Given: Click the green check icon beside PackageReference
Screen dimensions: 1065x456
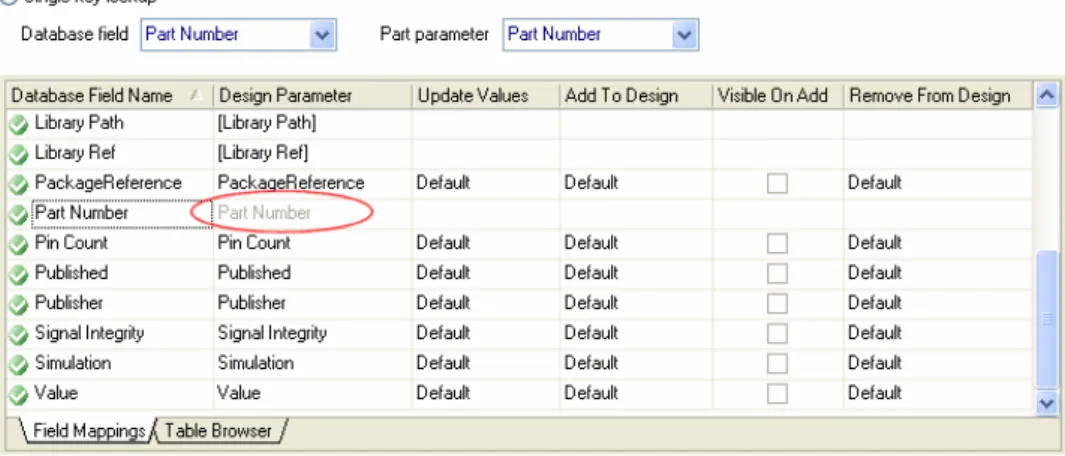Looking at the screenshot, I should pyautogui.click(x=18, y=185).
